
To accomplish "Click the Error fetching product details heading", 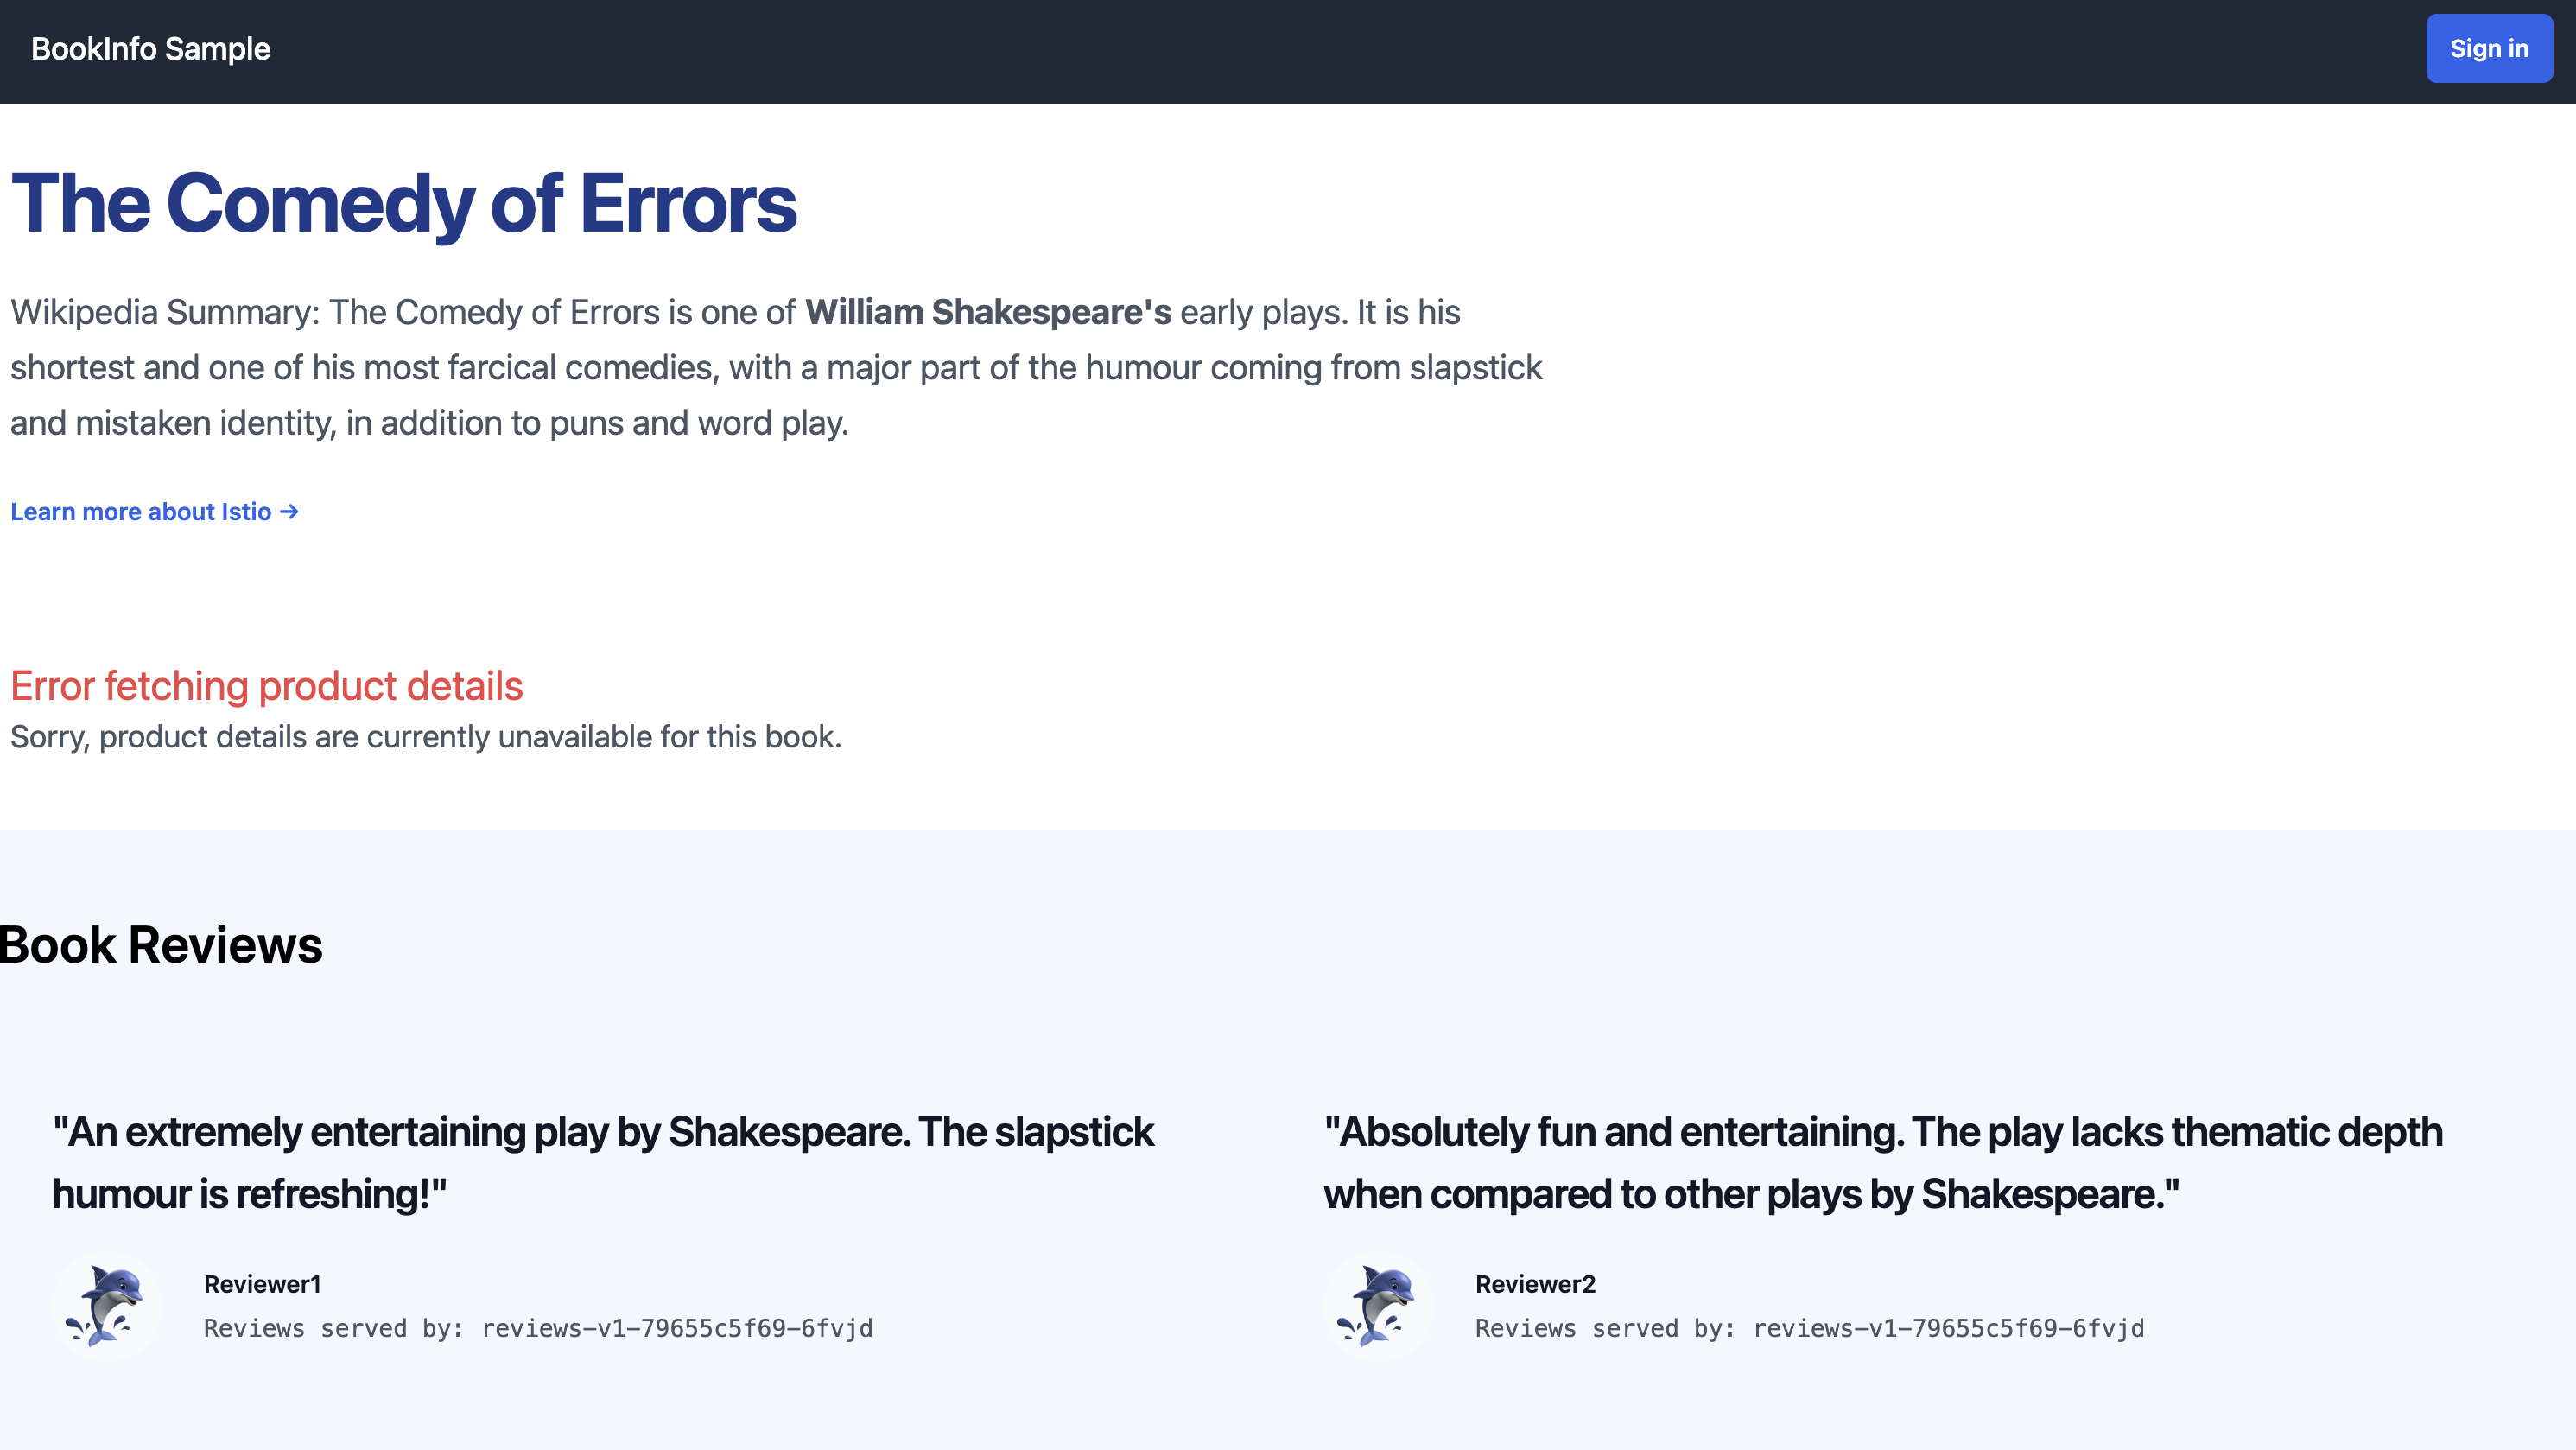I will [266, 686].
